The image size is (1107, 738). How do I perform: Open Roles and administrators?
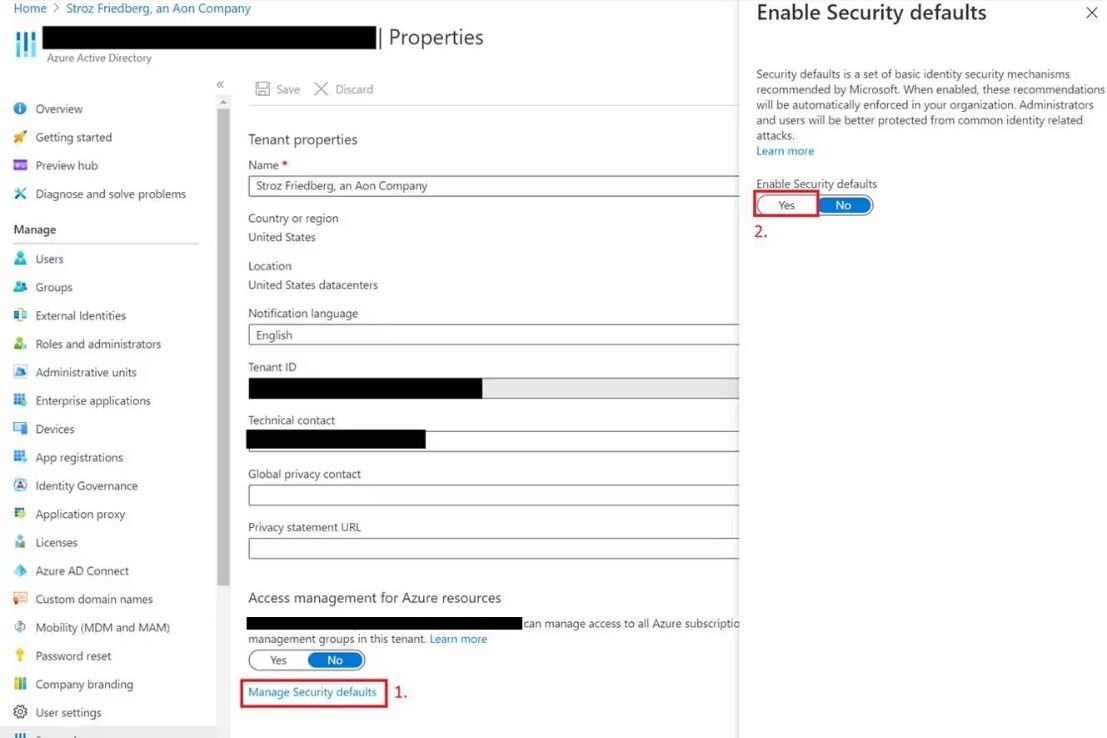coord(98,343)
